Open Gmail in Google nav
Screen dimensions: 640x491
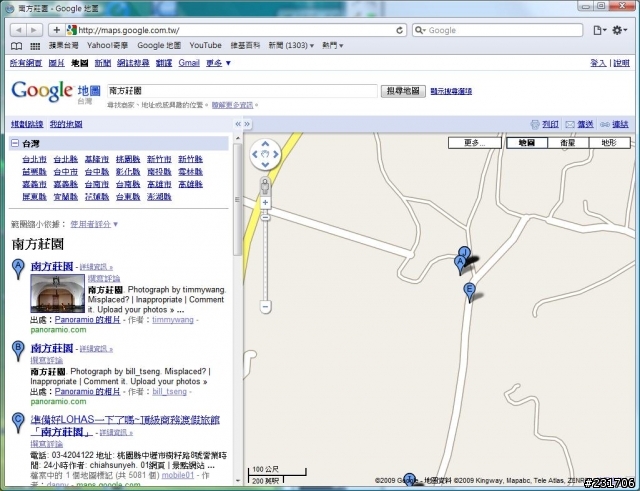189,63
